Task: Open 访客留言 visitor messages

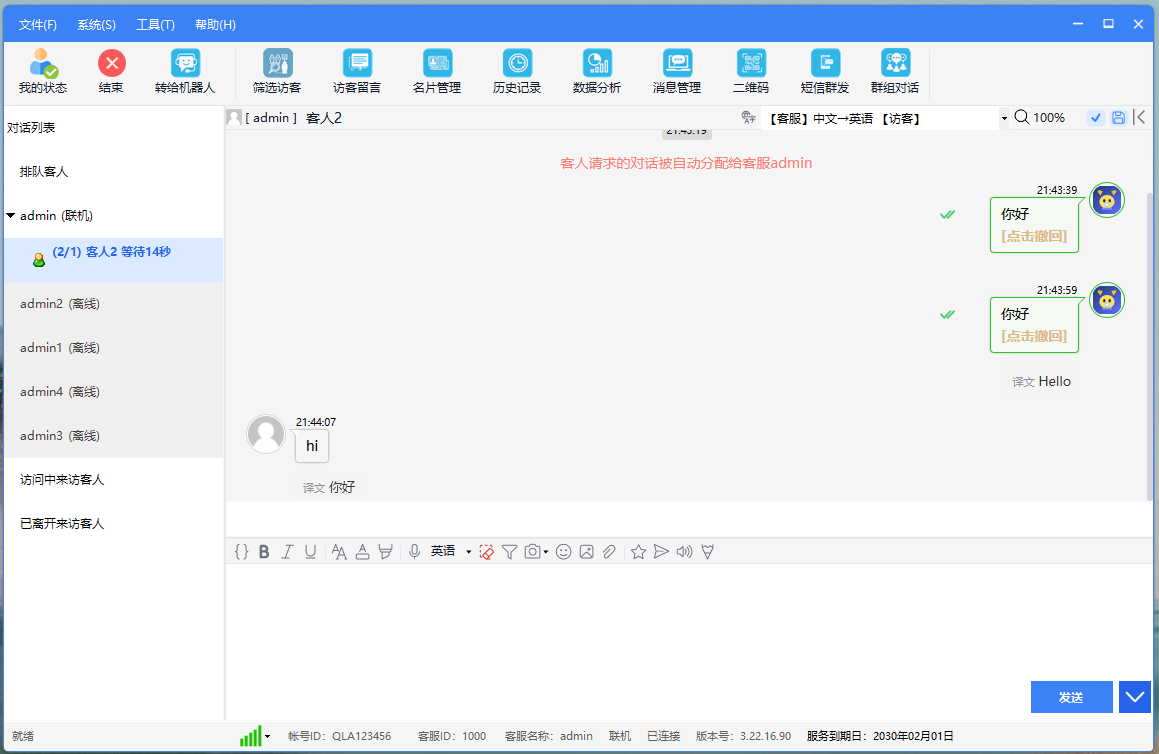Action: 357,72
